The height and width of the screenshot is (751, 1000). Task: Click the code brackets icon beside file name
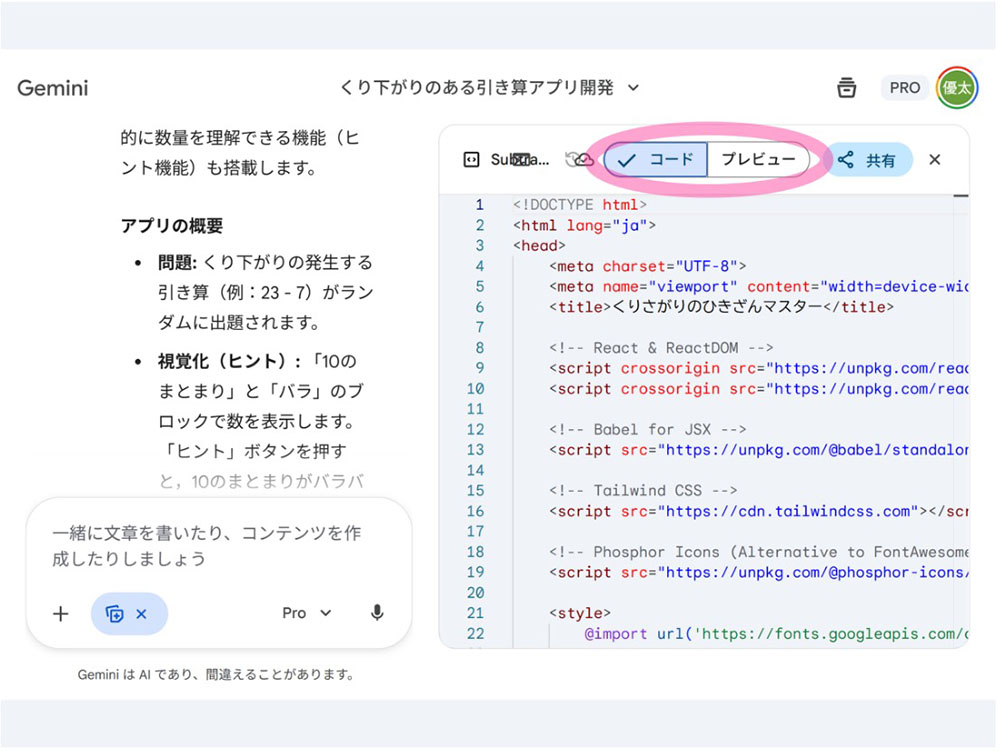pos(470,160)
